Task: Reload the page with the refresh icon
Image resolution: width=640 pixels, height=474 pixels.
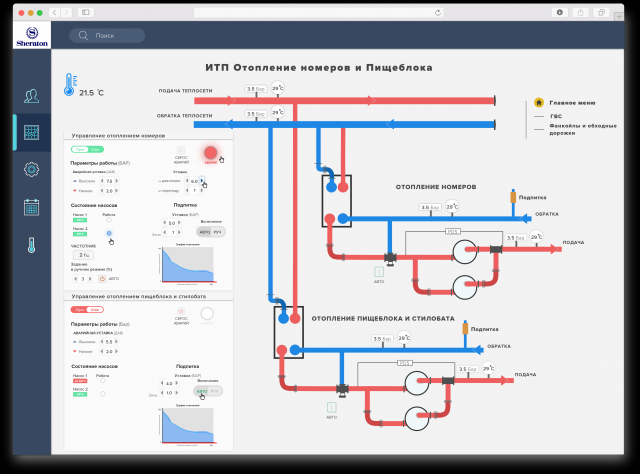Action: (x=438, y=13)
